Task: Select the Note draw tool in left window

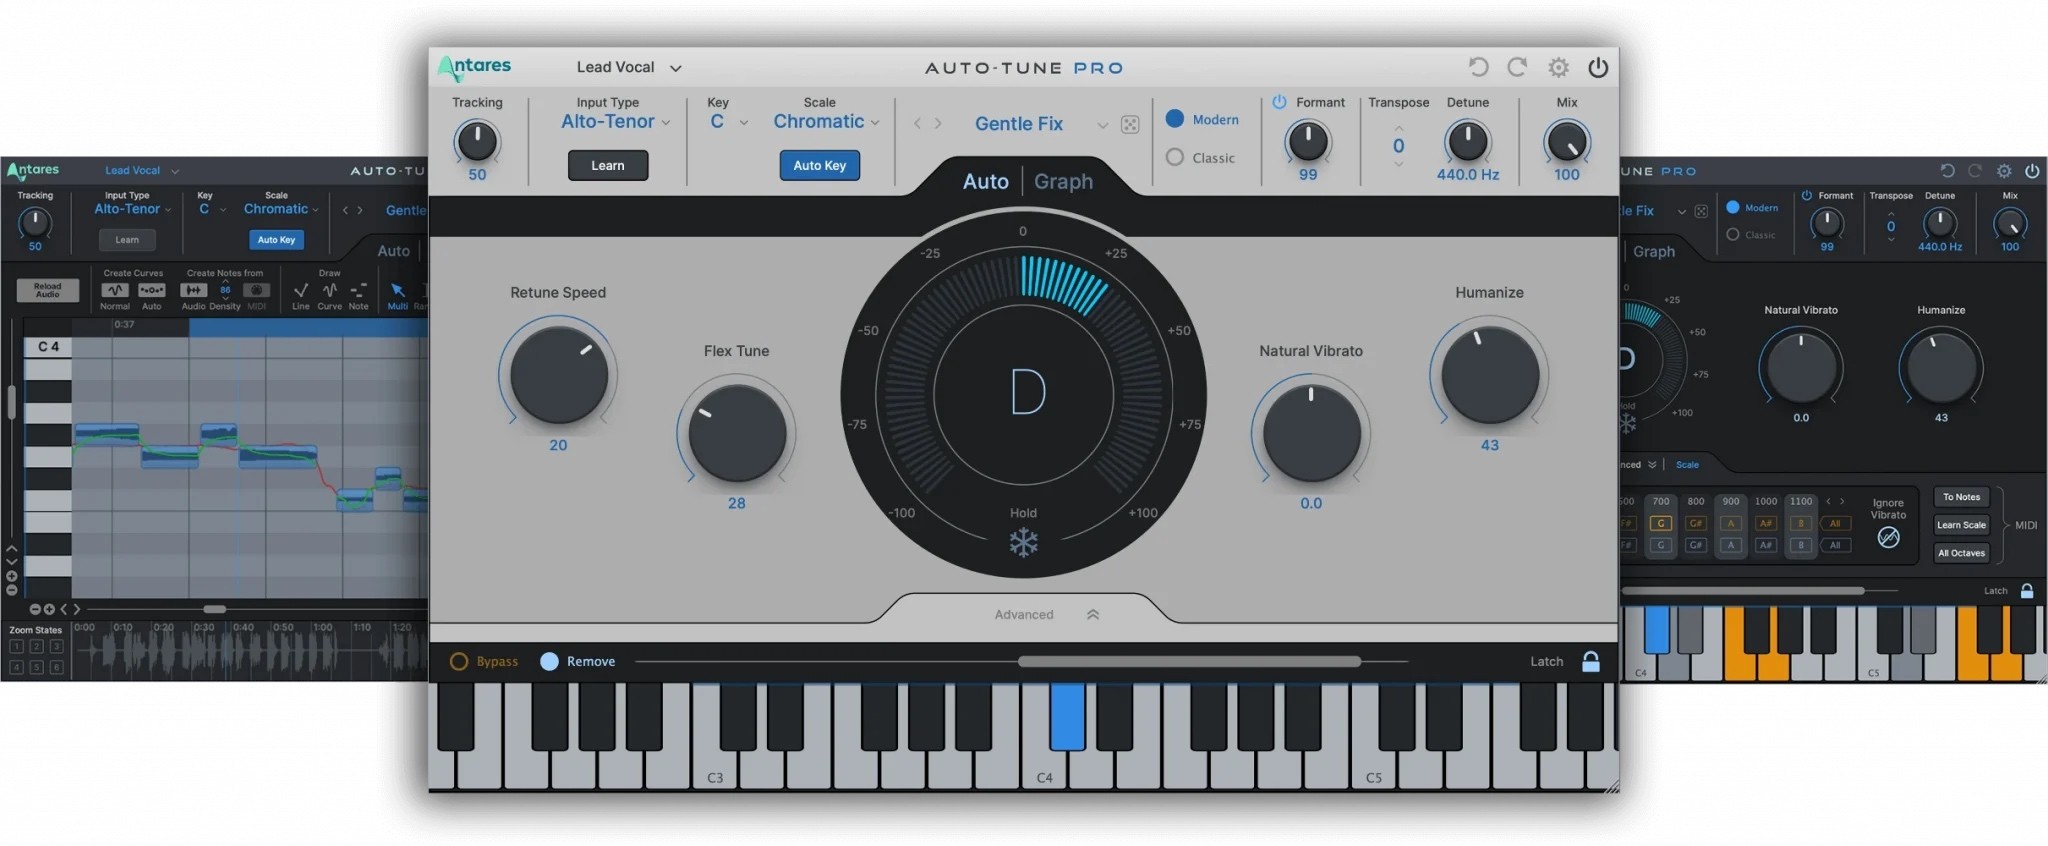Action: pos(358,290)
